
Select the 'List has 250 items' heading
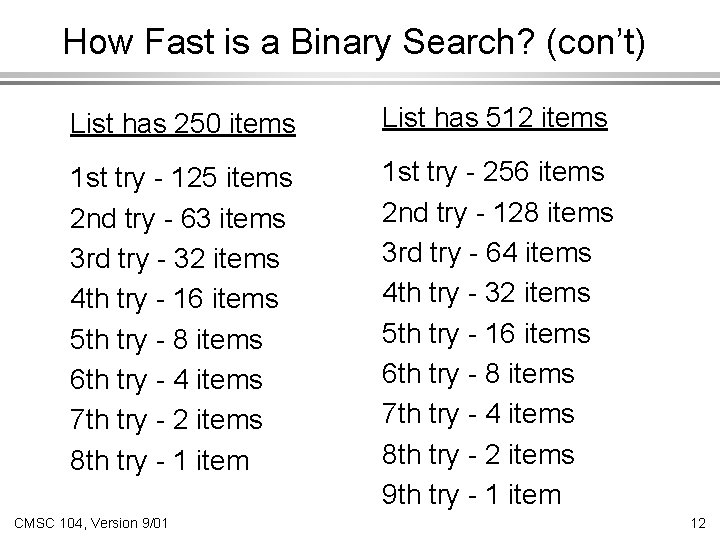click(183, 125)
